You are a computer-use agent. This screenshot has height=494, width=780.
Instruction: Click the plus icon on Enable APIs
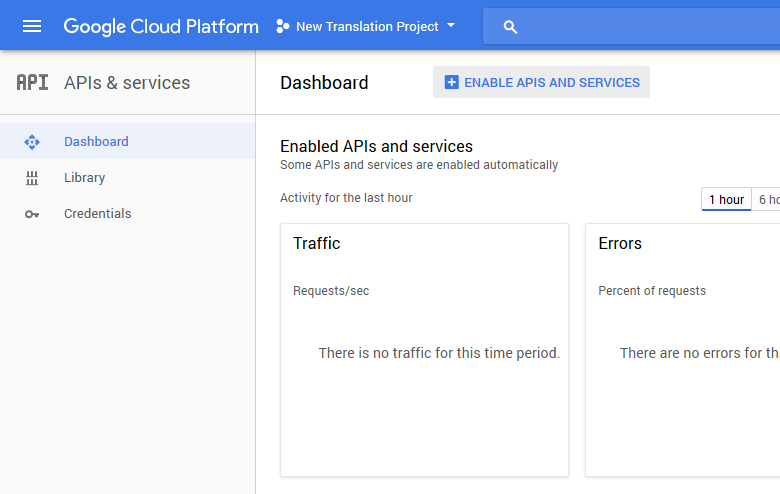click(x=451, y=82)
